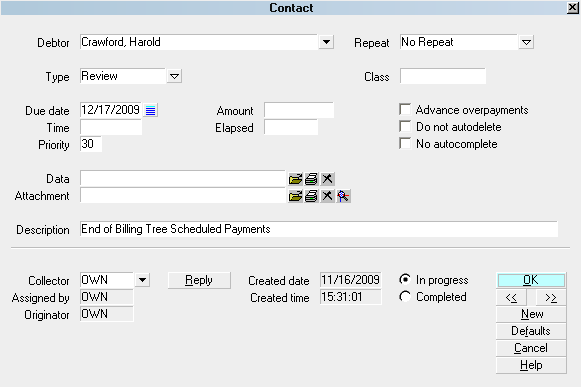The height and width of the screenshot is (387, 581).
Task: Click the Defaults button
Action: click(x=531, y=331)
